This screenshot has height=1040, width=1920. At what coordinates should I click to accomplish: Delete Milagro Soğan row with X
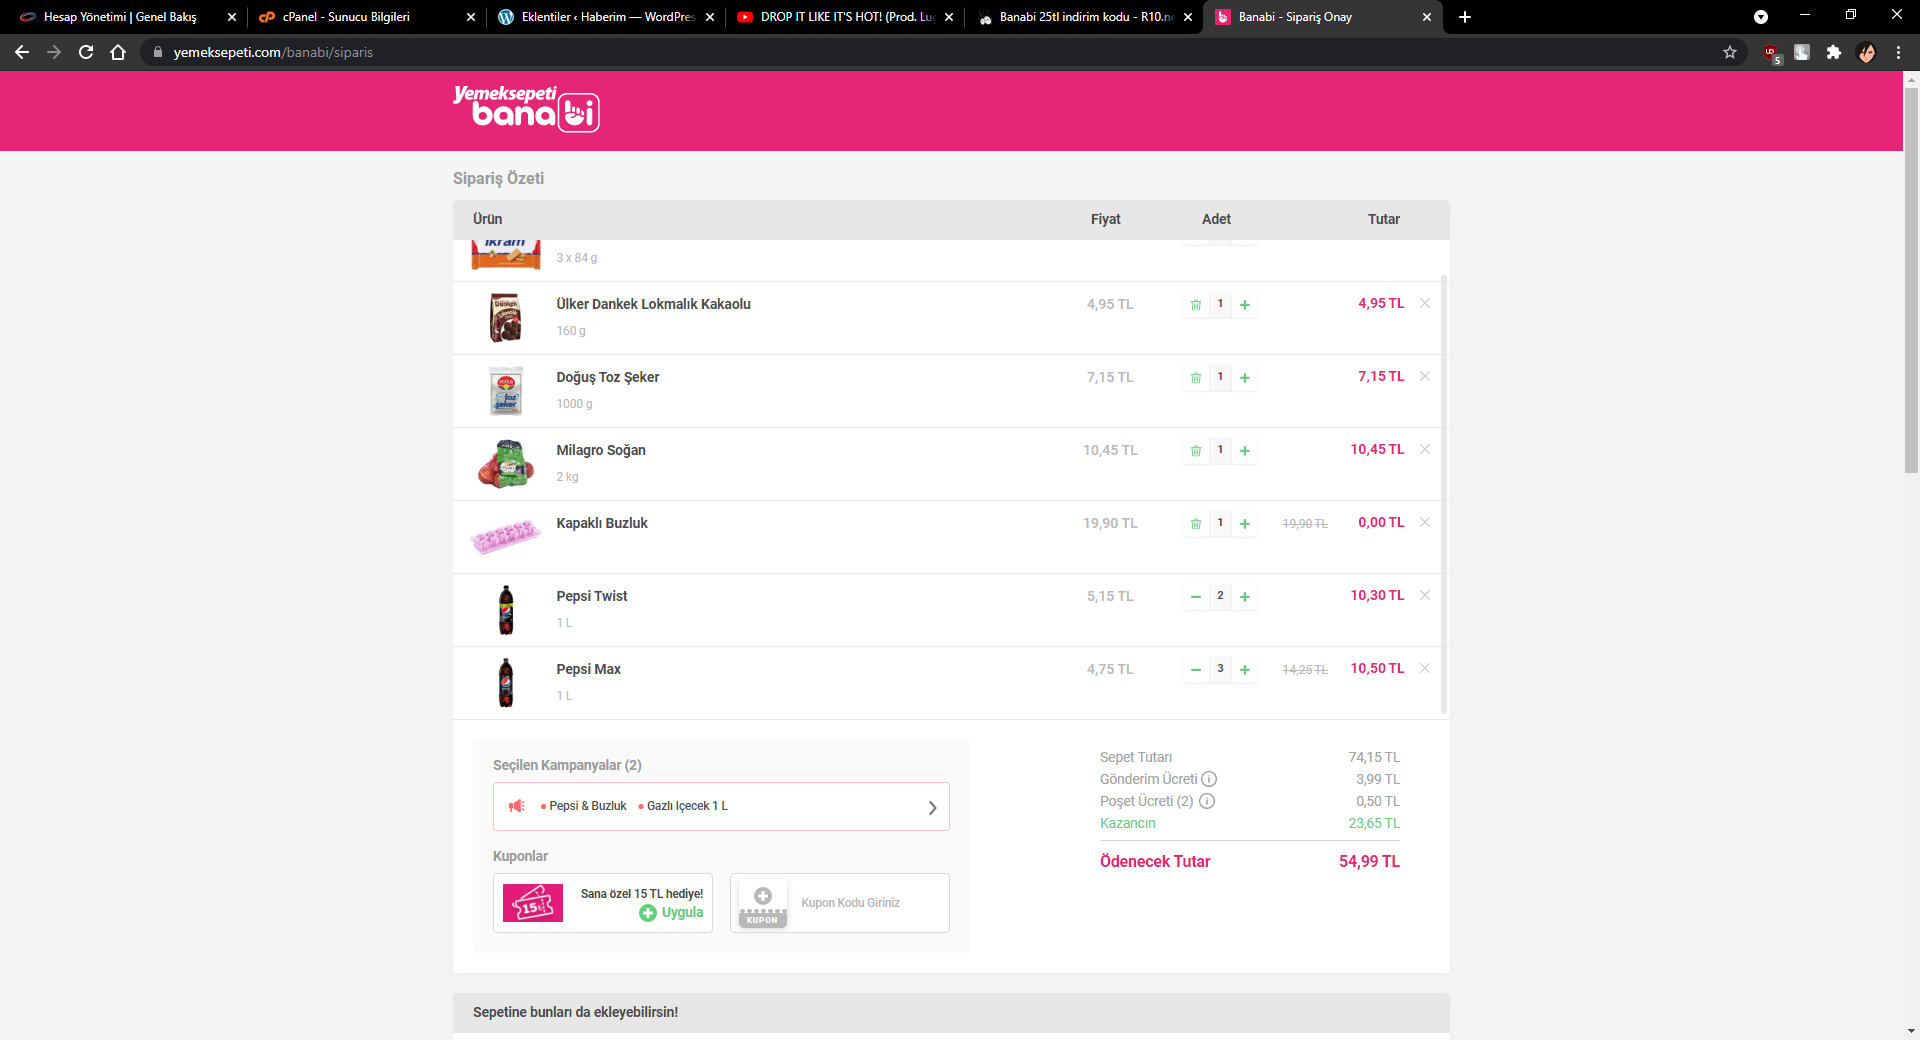1425,449
